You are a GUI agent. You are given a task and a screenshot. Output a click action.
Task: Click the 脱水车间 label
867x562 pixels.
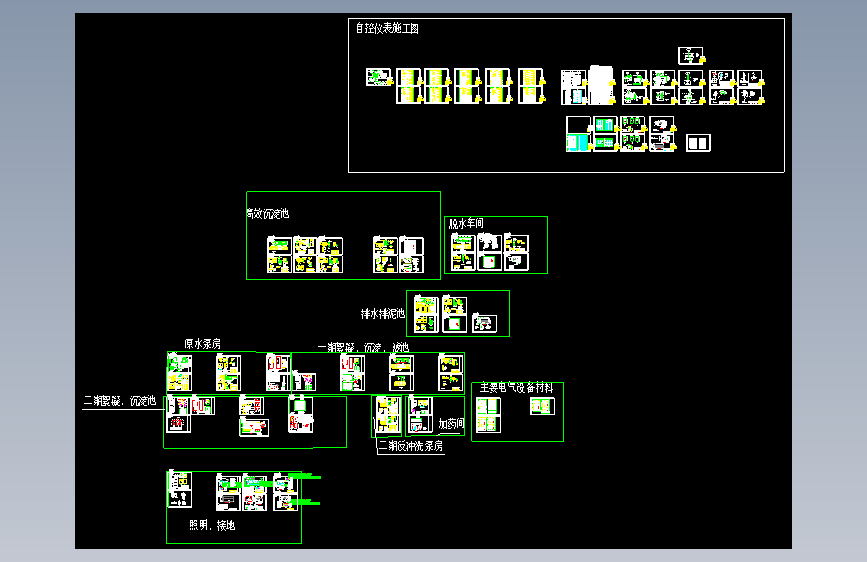[466, 223]
